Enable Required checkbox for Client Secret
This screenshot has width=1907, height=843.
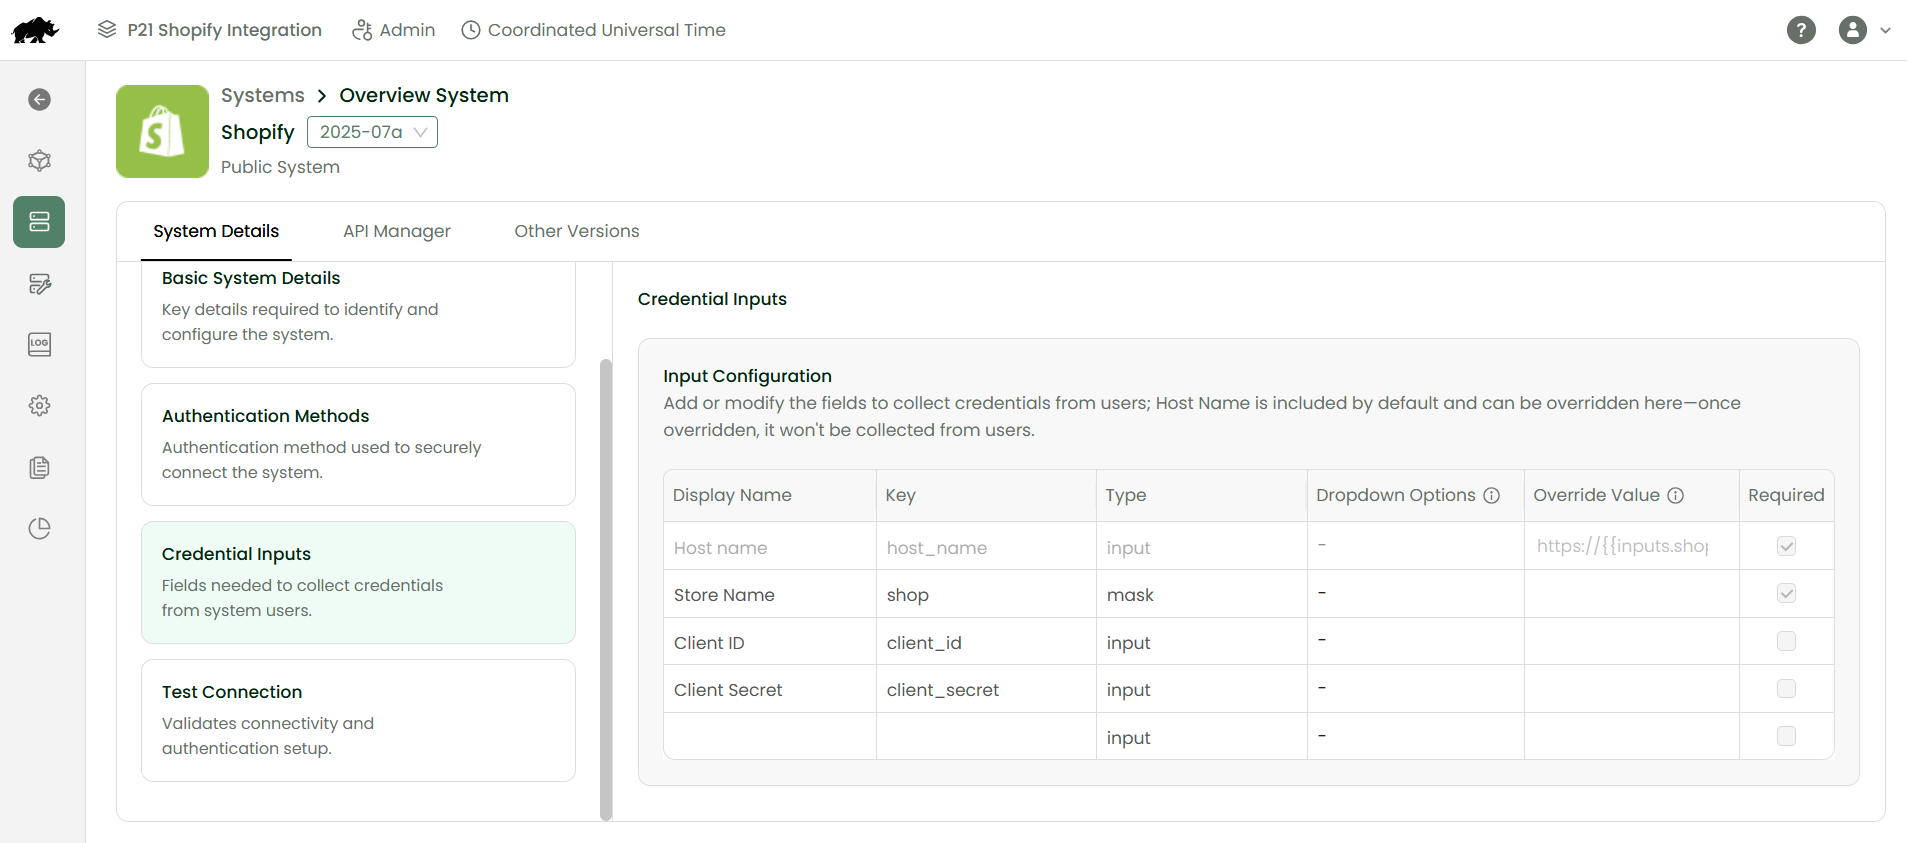pos(1786,689)
